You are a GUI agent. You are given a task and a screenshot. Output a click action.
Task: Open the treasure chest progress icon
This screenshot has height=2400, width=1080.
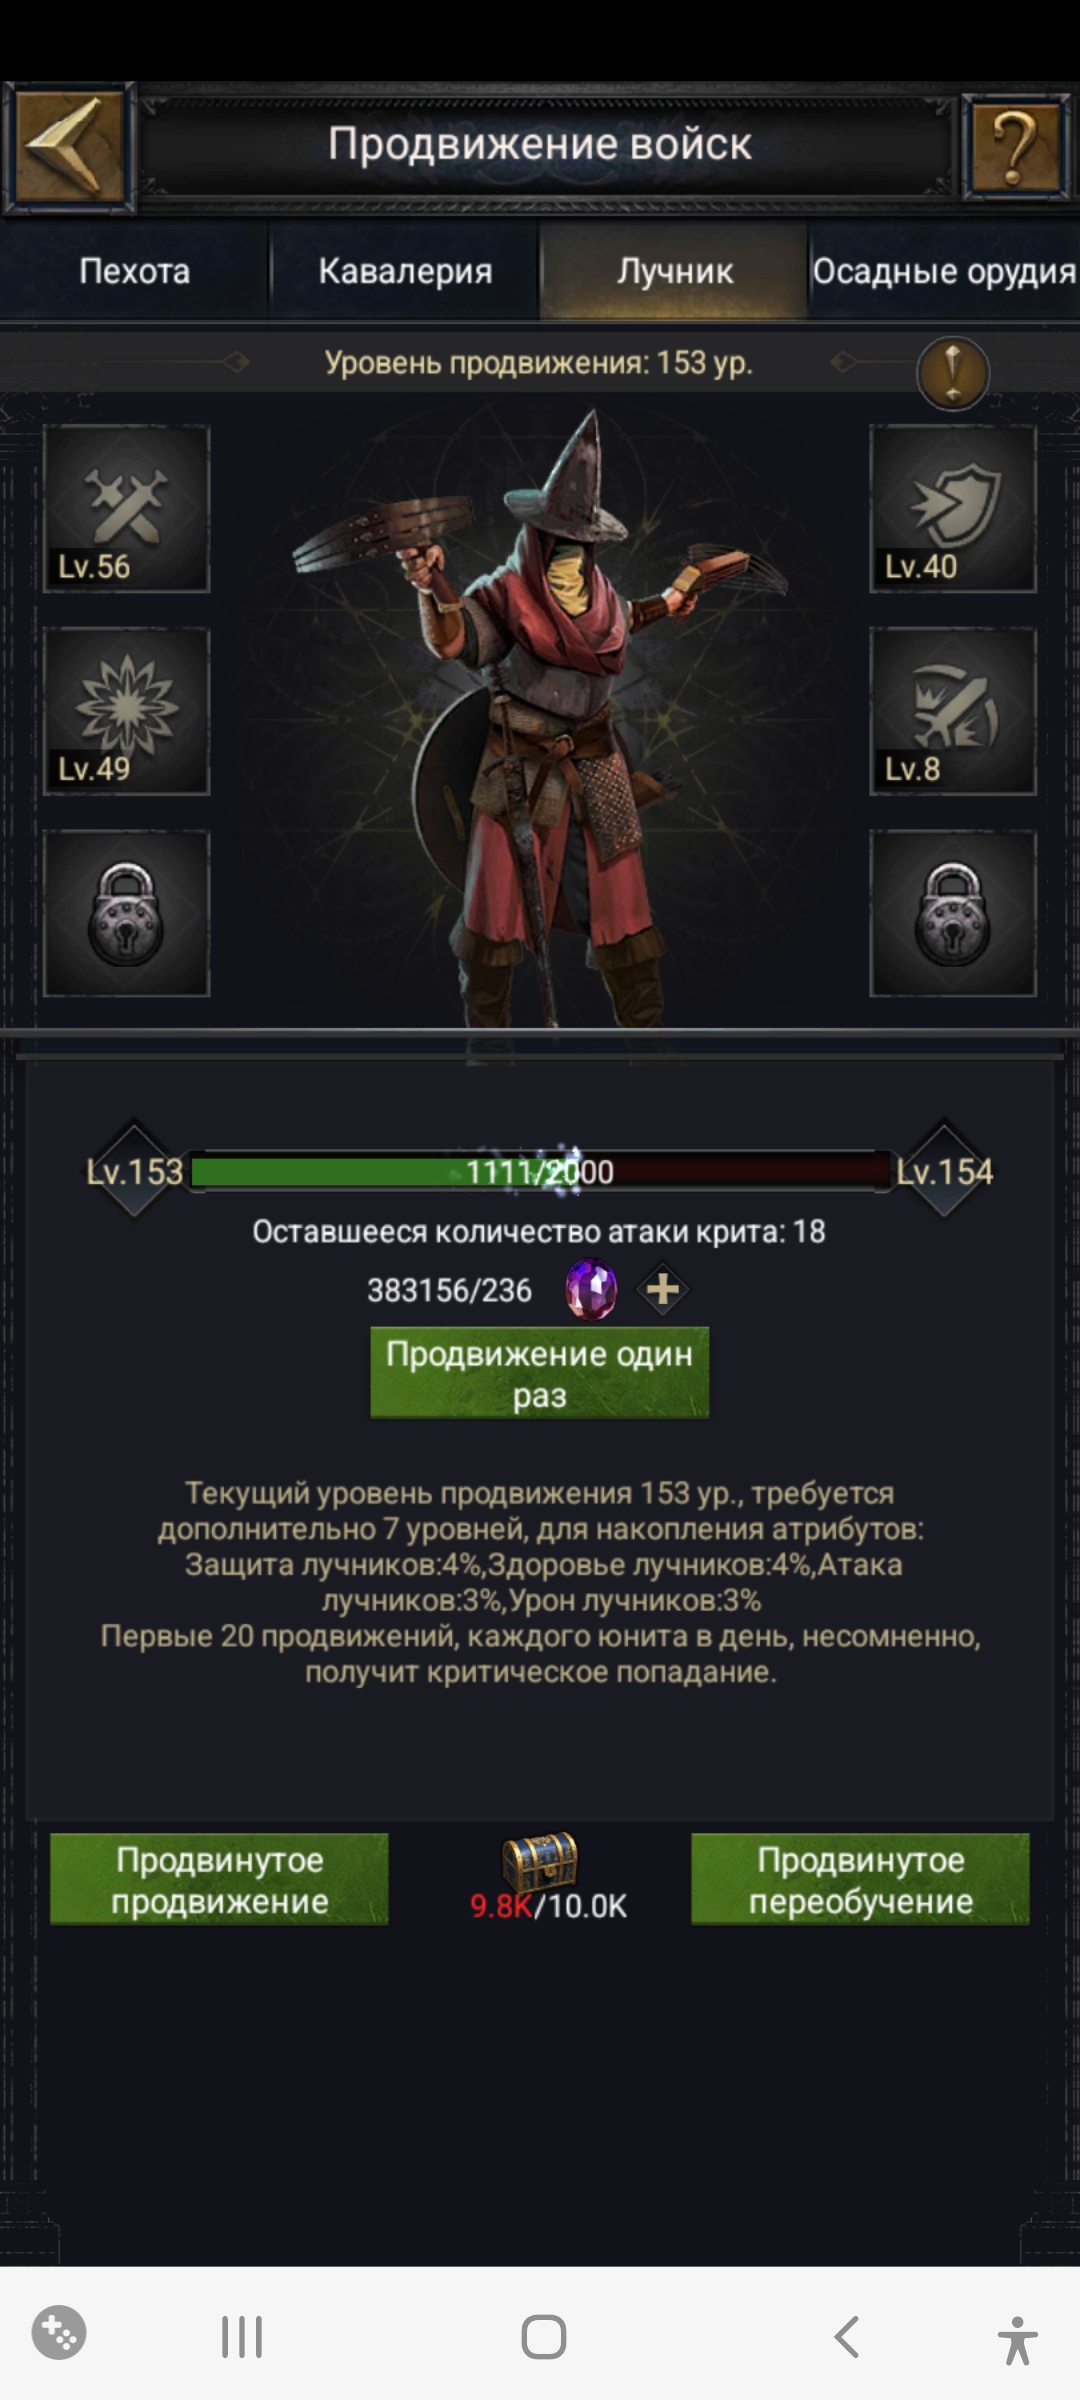[540, 1860]
